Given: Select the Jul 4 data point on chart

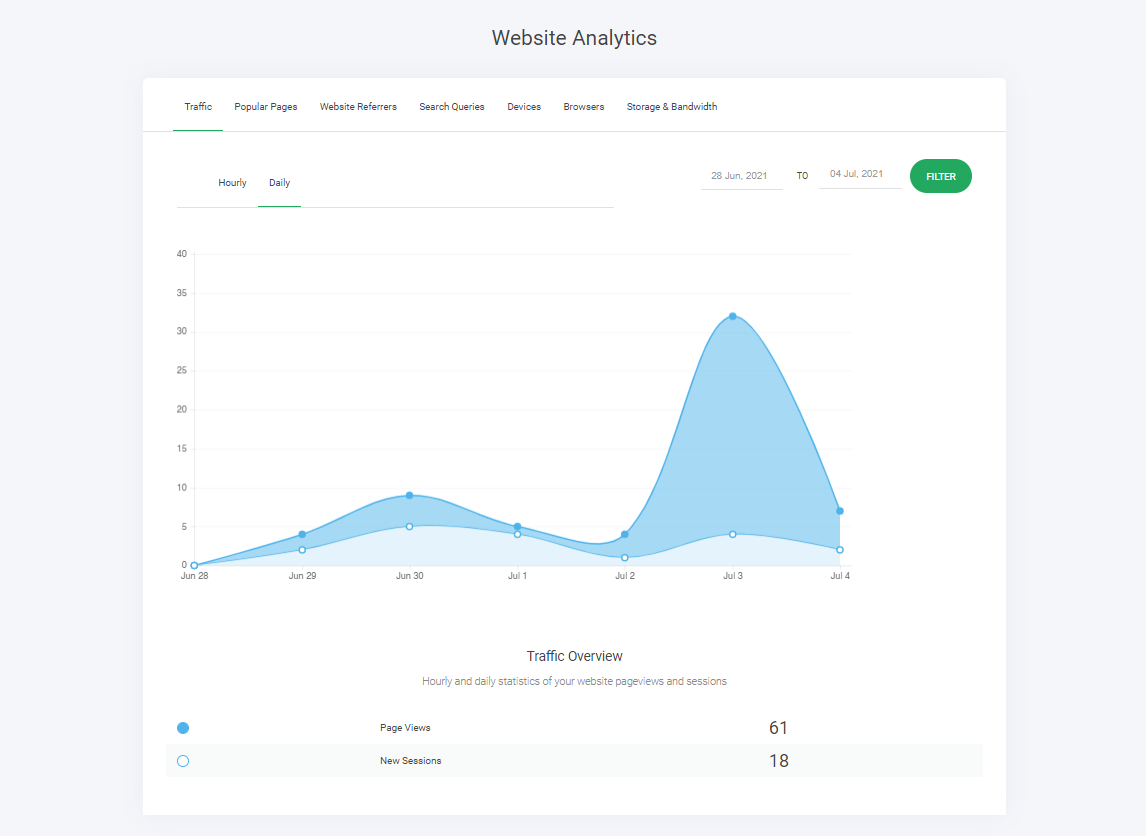Looking at the screenshot, I should tap(841, 510).
